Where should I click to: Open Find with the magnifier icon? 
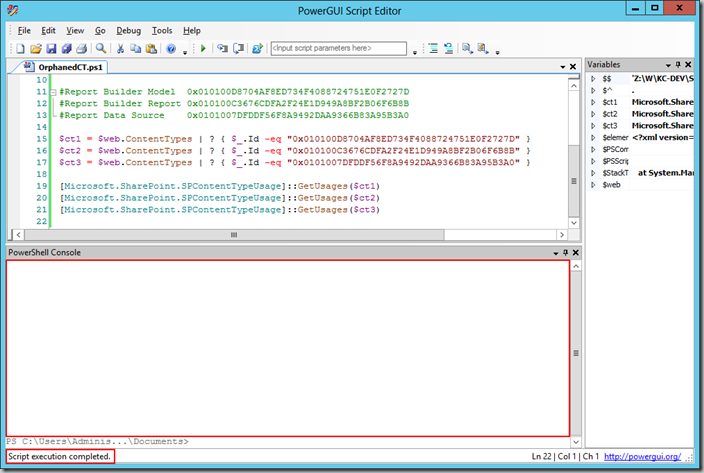[101, 48]
